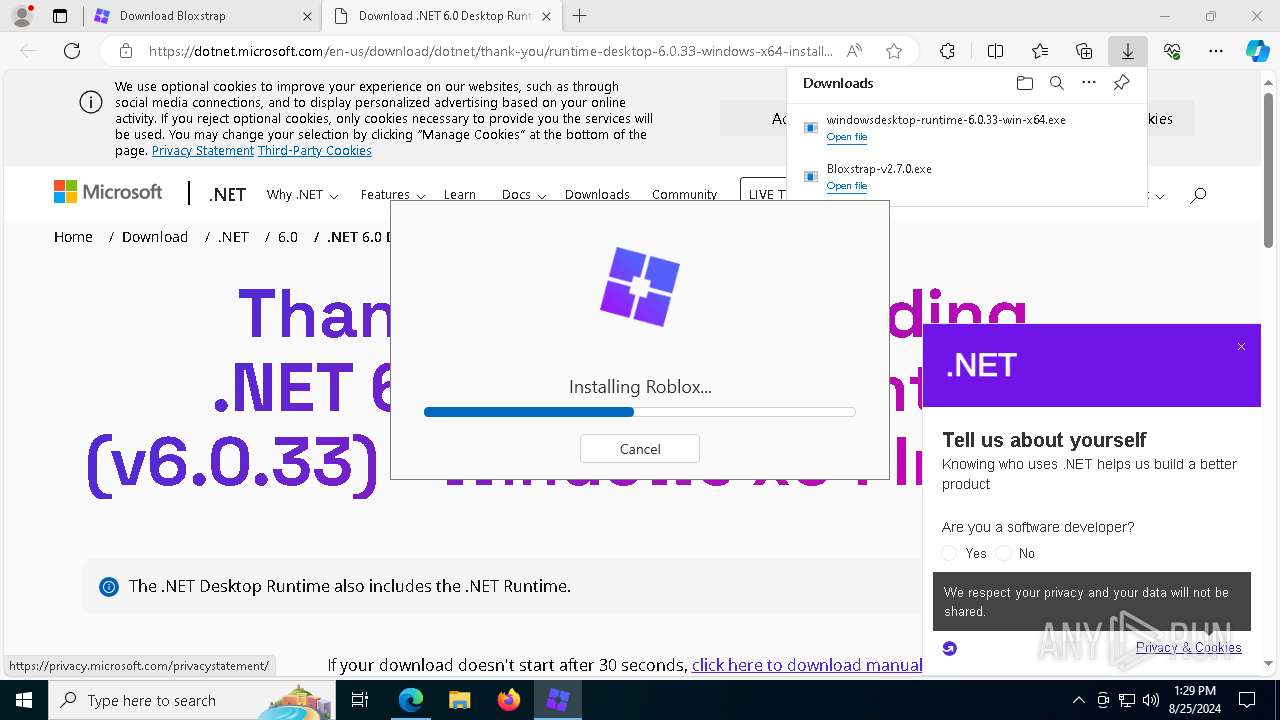Open the Community nav item
The height and width of the screenshot is (720, 1280).
click(685, 195)
